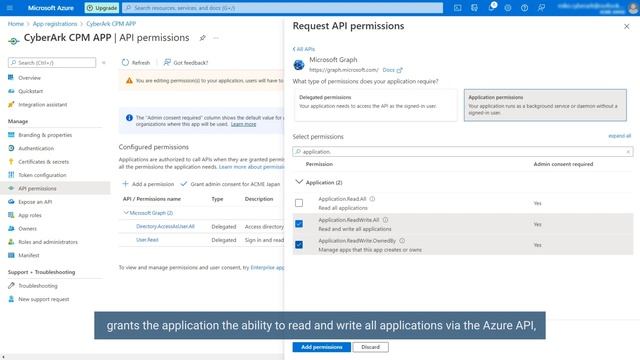The height and width of the screenshot is (360, 640).
Task: Collapse Microsoft Graph (2) permissions group
Action: click(x=126, y=213)
